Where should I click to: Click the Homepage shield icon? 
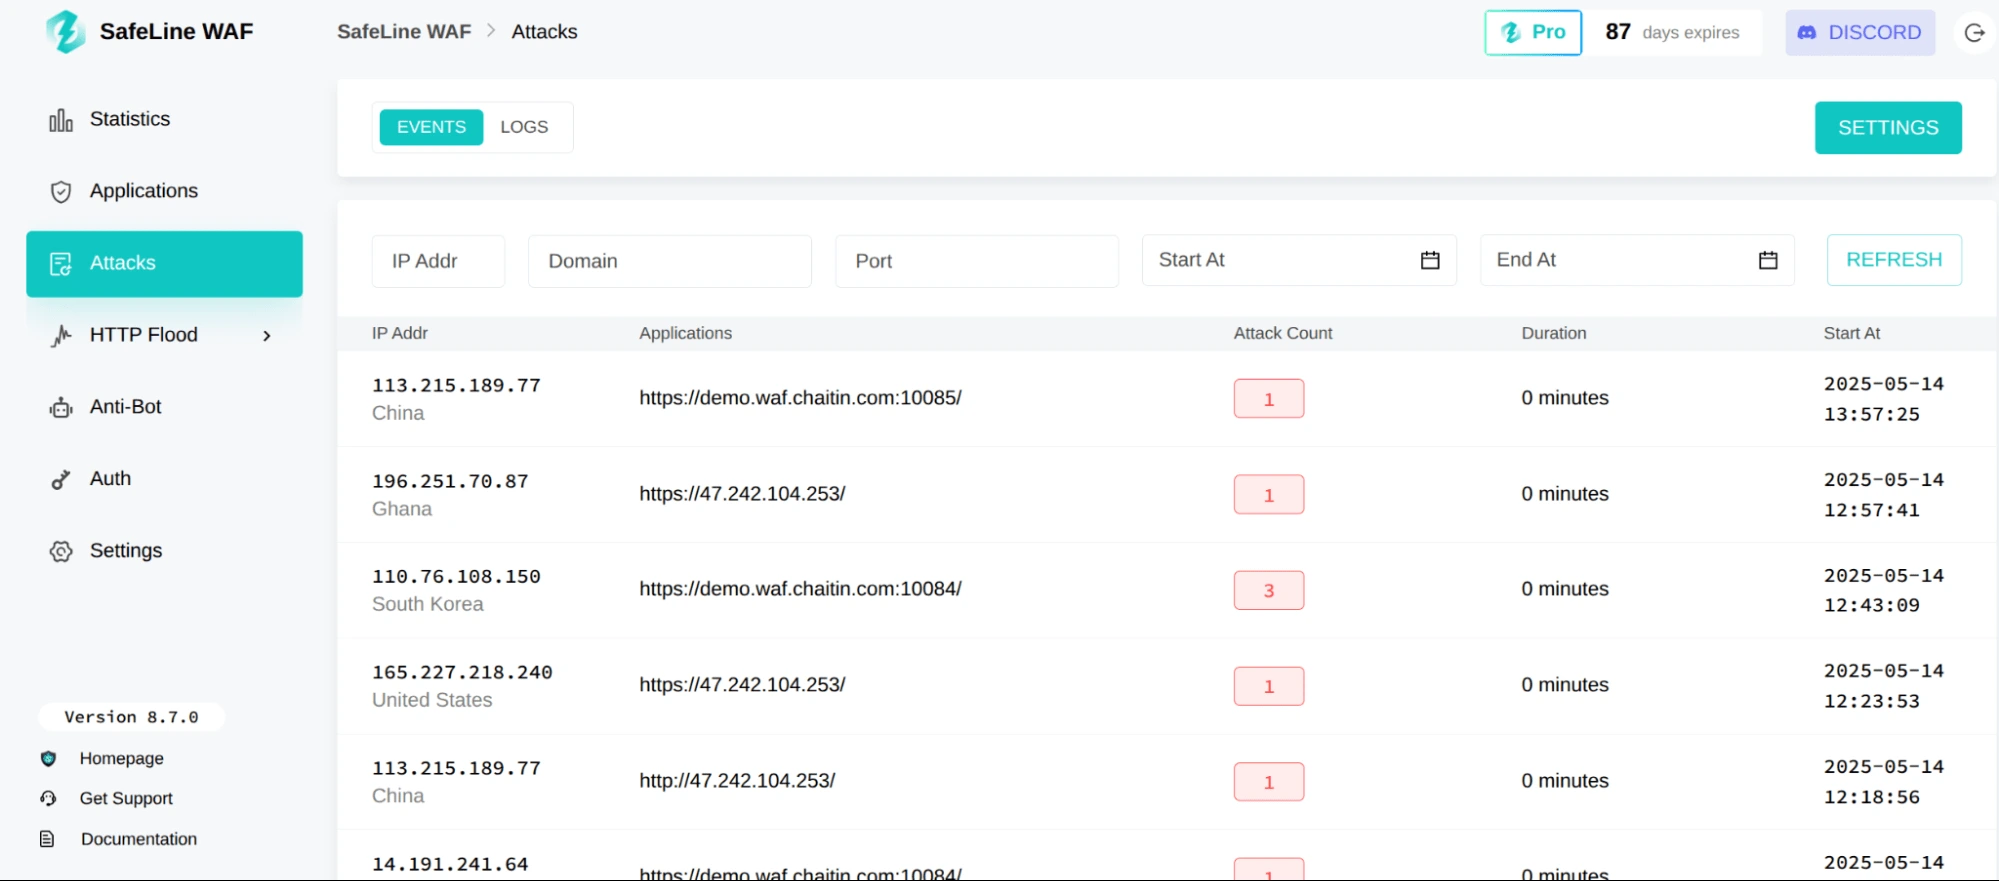coord(48,759)
